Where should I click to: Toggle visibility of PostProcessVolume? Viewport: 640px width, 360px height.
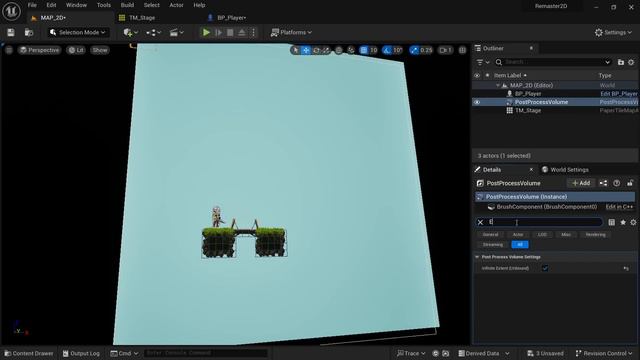477,102
